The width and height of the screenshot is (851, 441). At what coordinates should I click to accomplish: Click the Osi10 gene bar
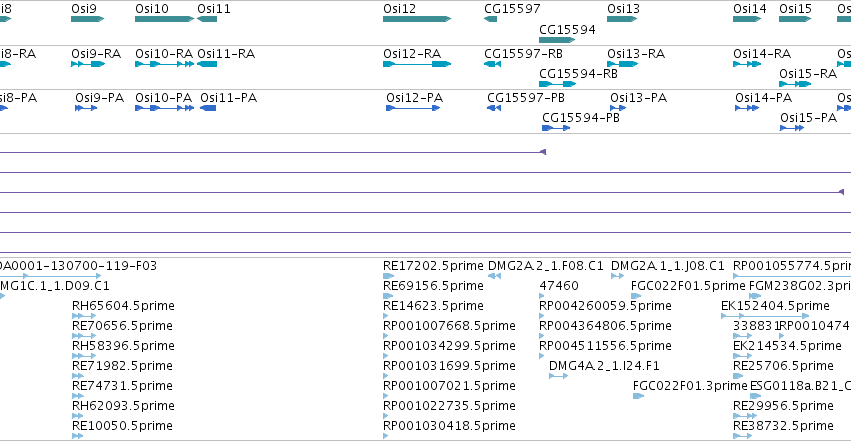(x=164, y=19)
